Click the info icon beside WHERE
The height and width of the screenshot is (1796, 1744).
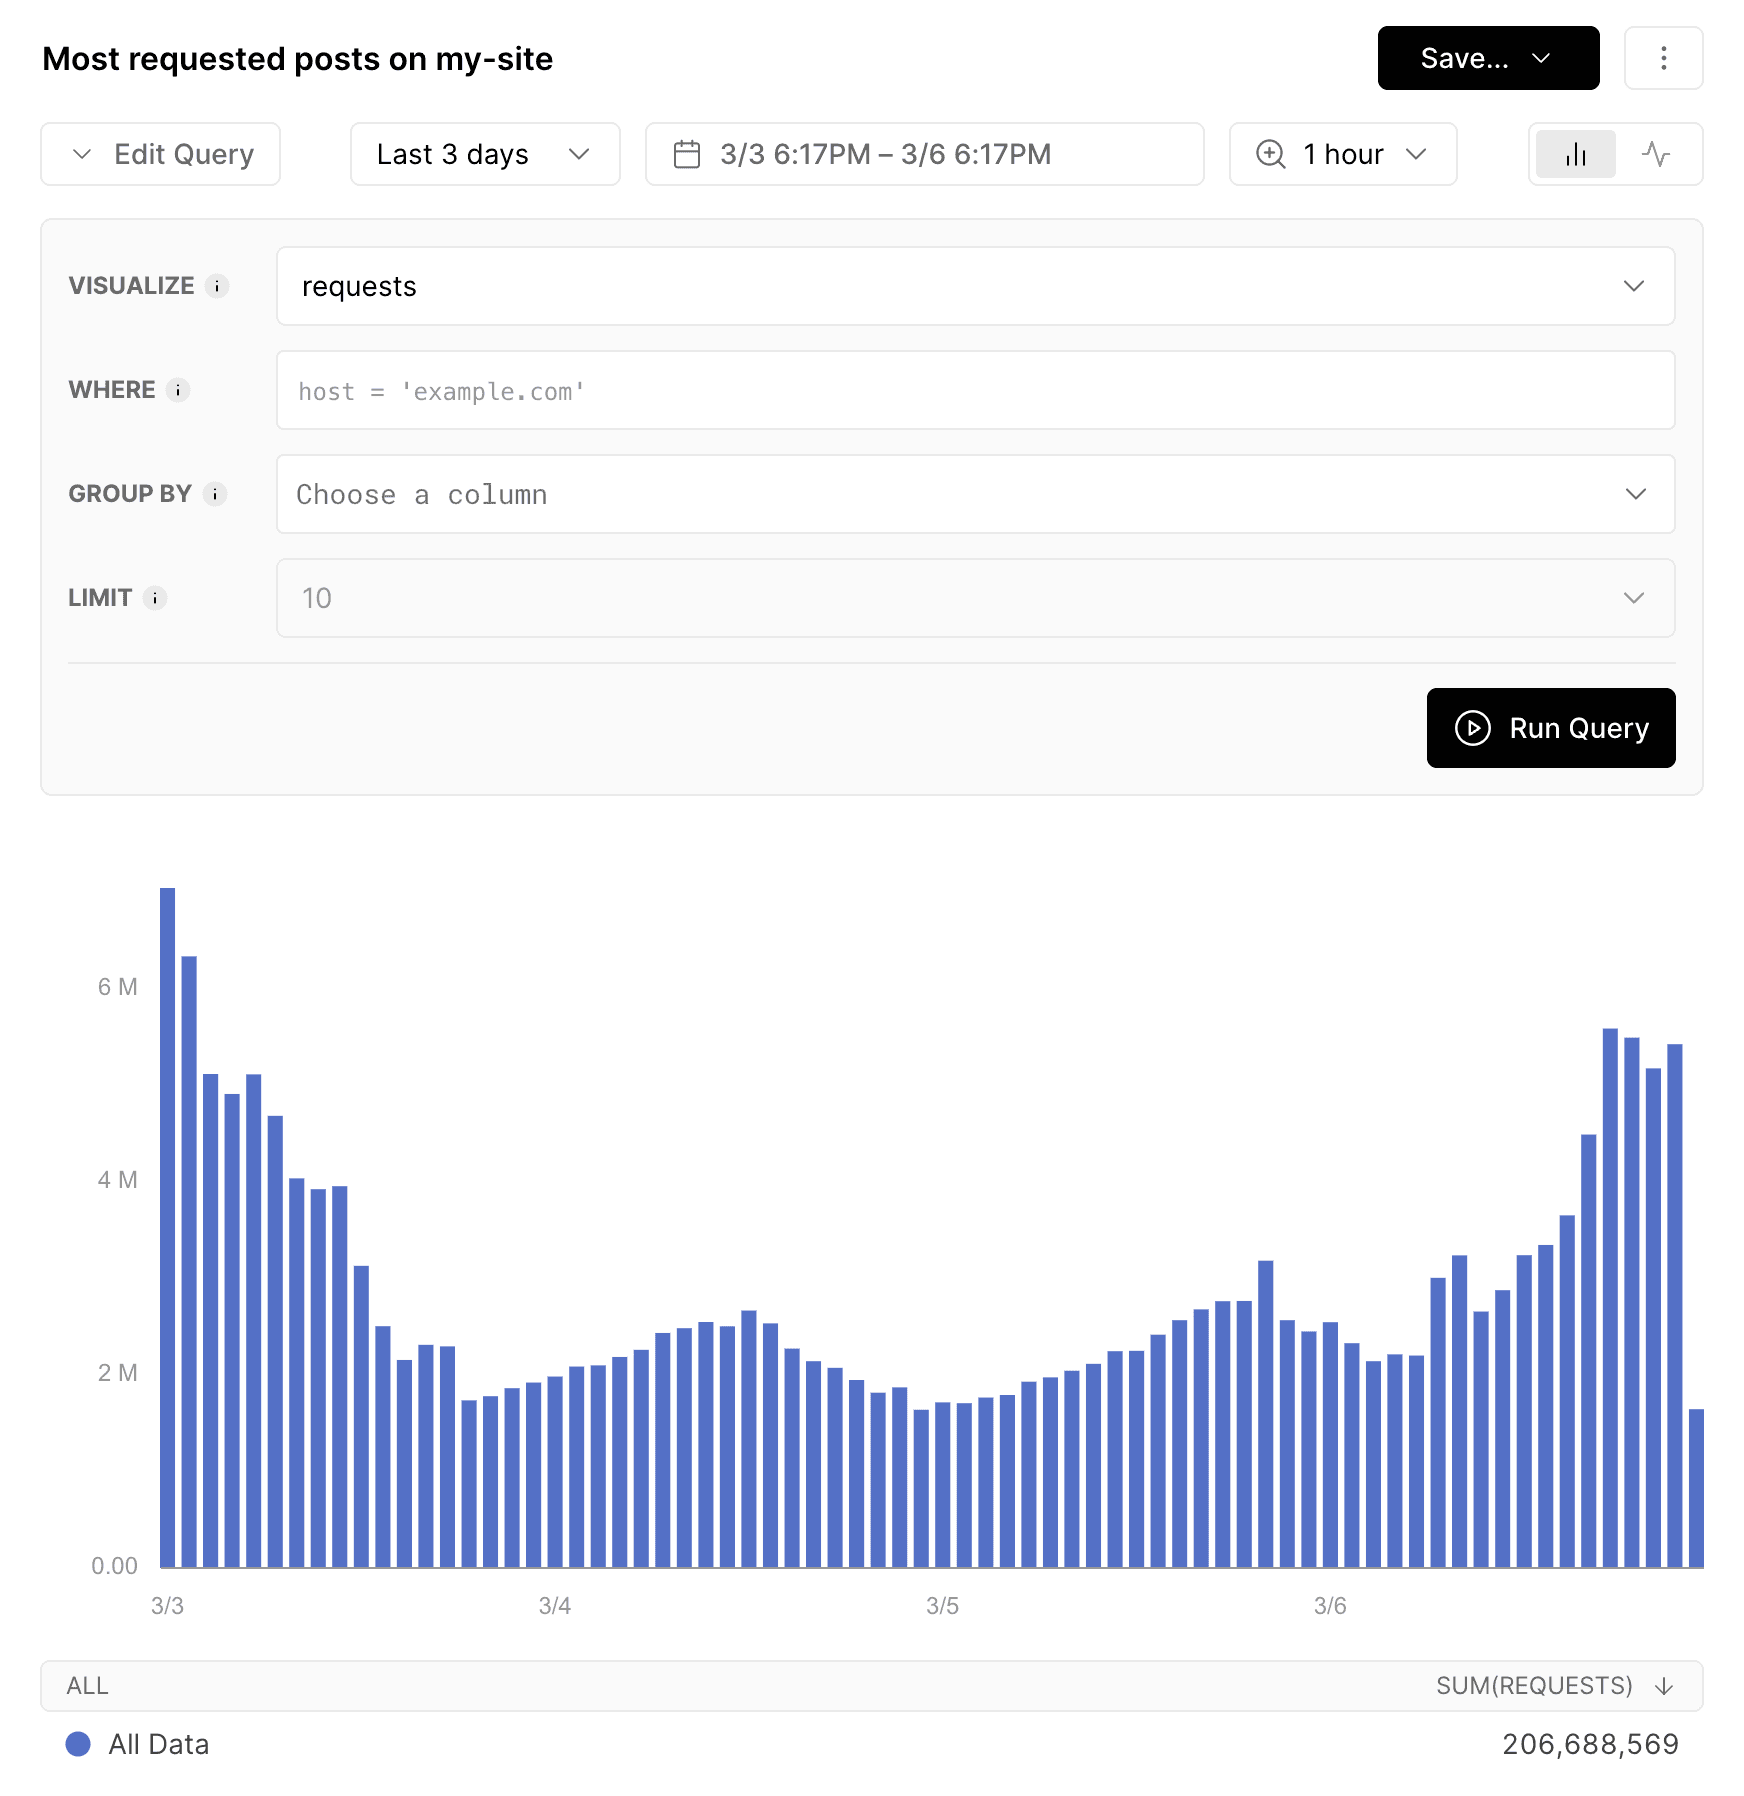178,390
